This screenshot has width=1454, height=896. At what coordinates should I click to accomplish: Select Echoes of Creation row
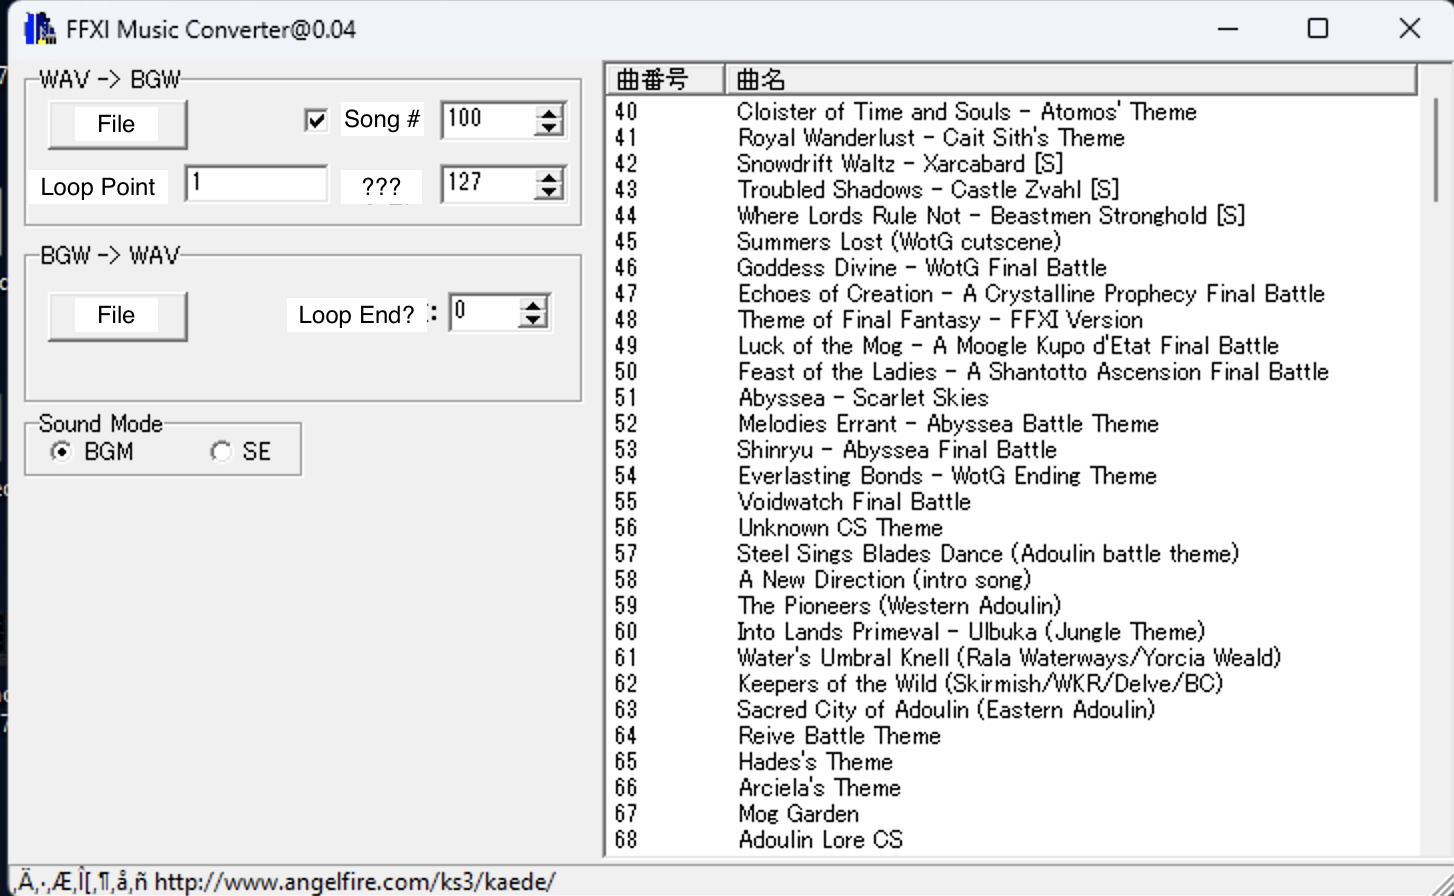1013,294
